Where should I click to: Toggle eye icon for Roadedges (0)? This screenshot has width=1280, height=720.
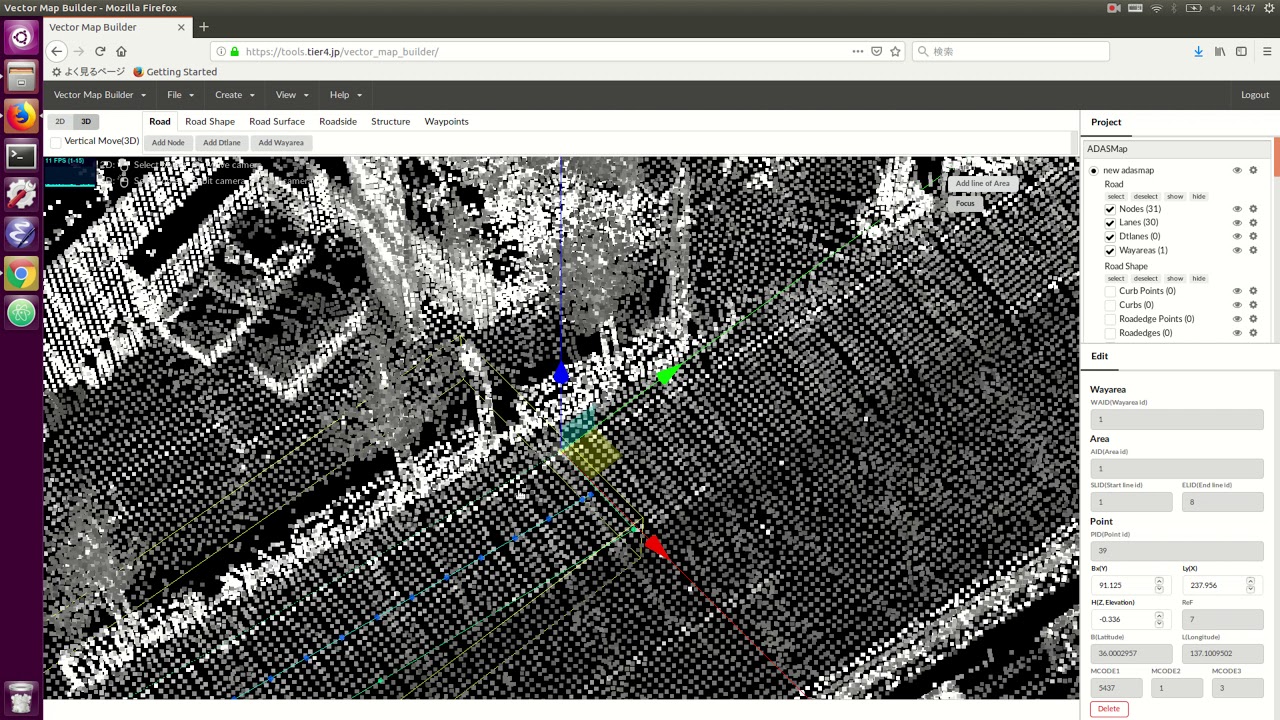[1237, 333]
